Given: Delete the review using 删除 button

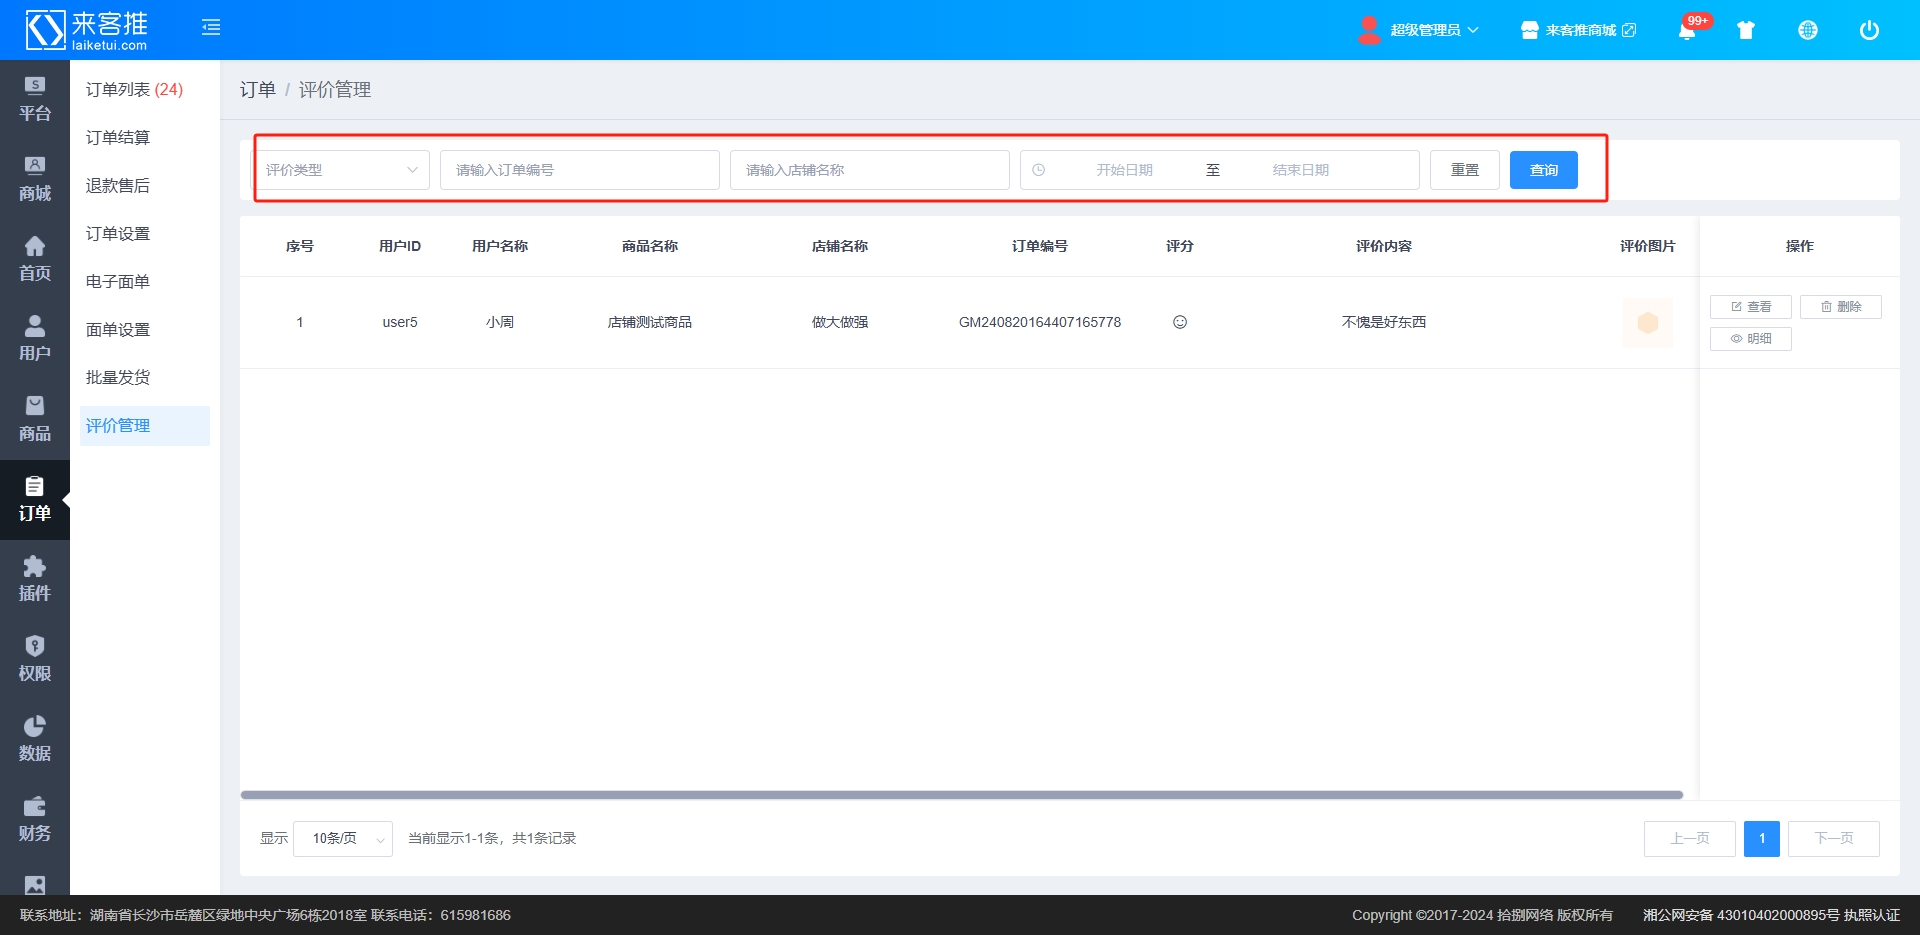Looking at the screenshot, I should coord(1840,307).
